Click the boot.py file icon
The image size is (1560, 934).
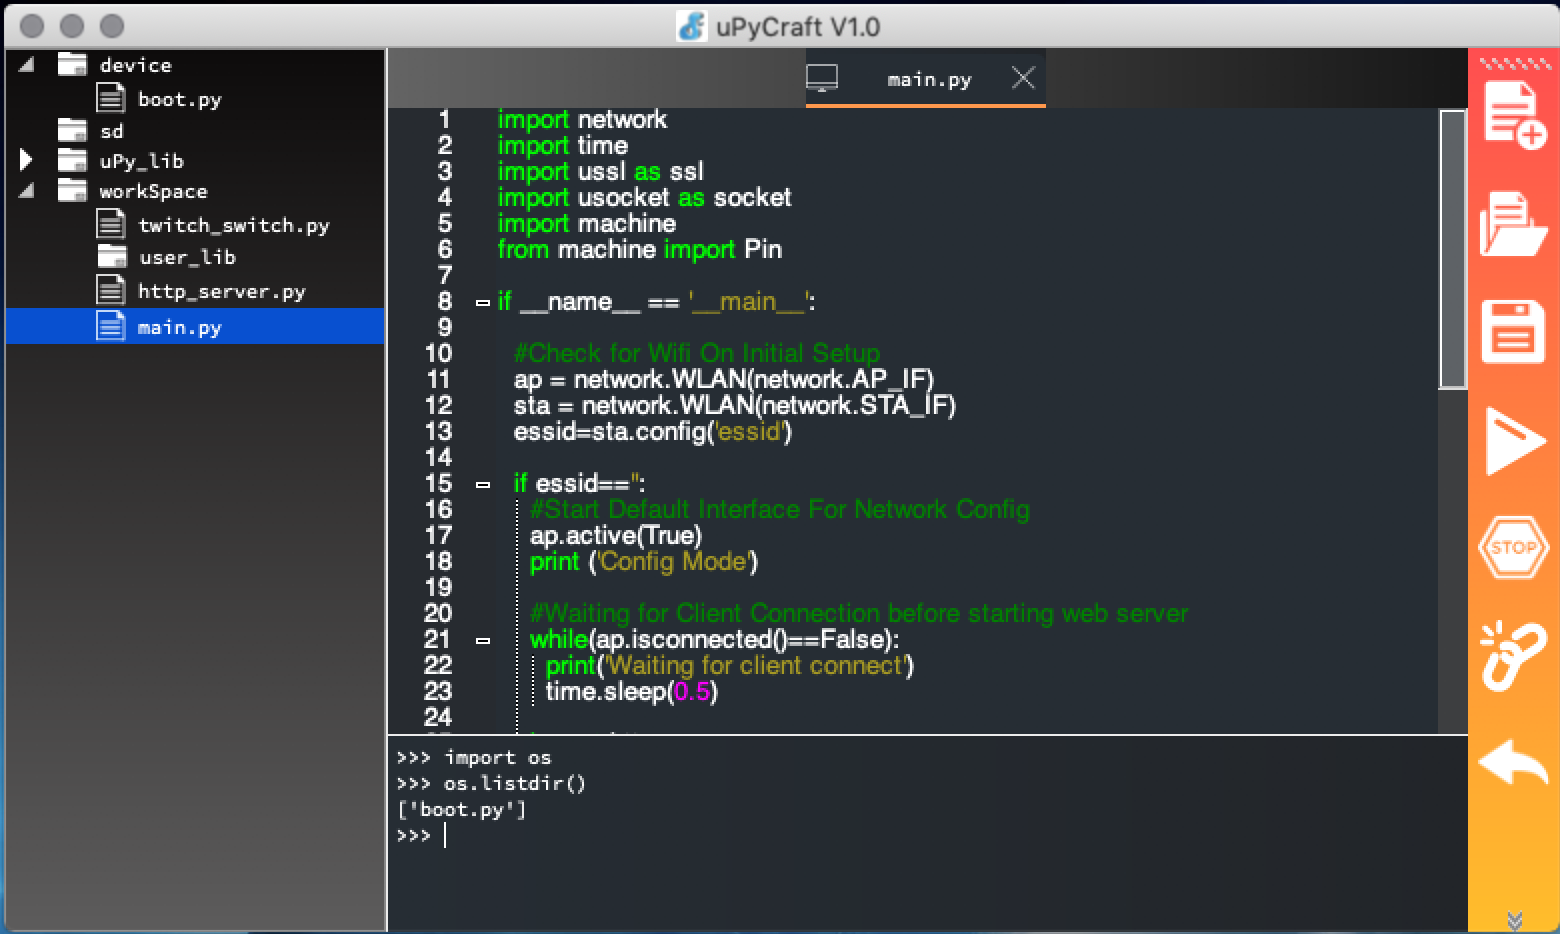(x=110, y=97)
